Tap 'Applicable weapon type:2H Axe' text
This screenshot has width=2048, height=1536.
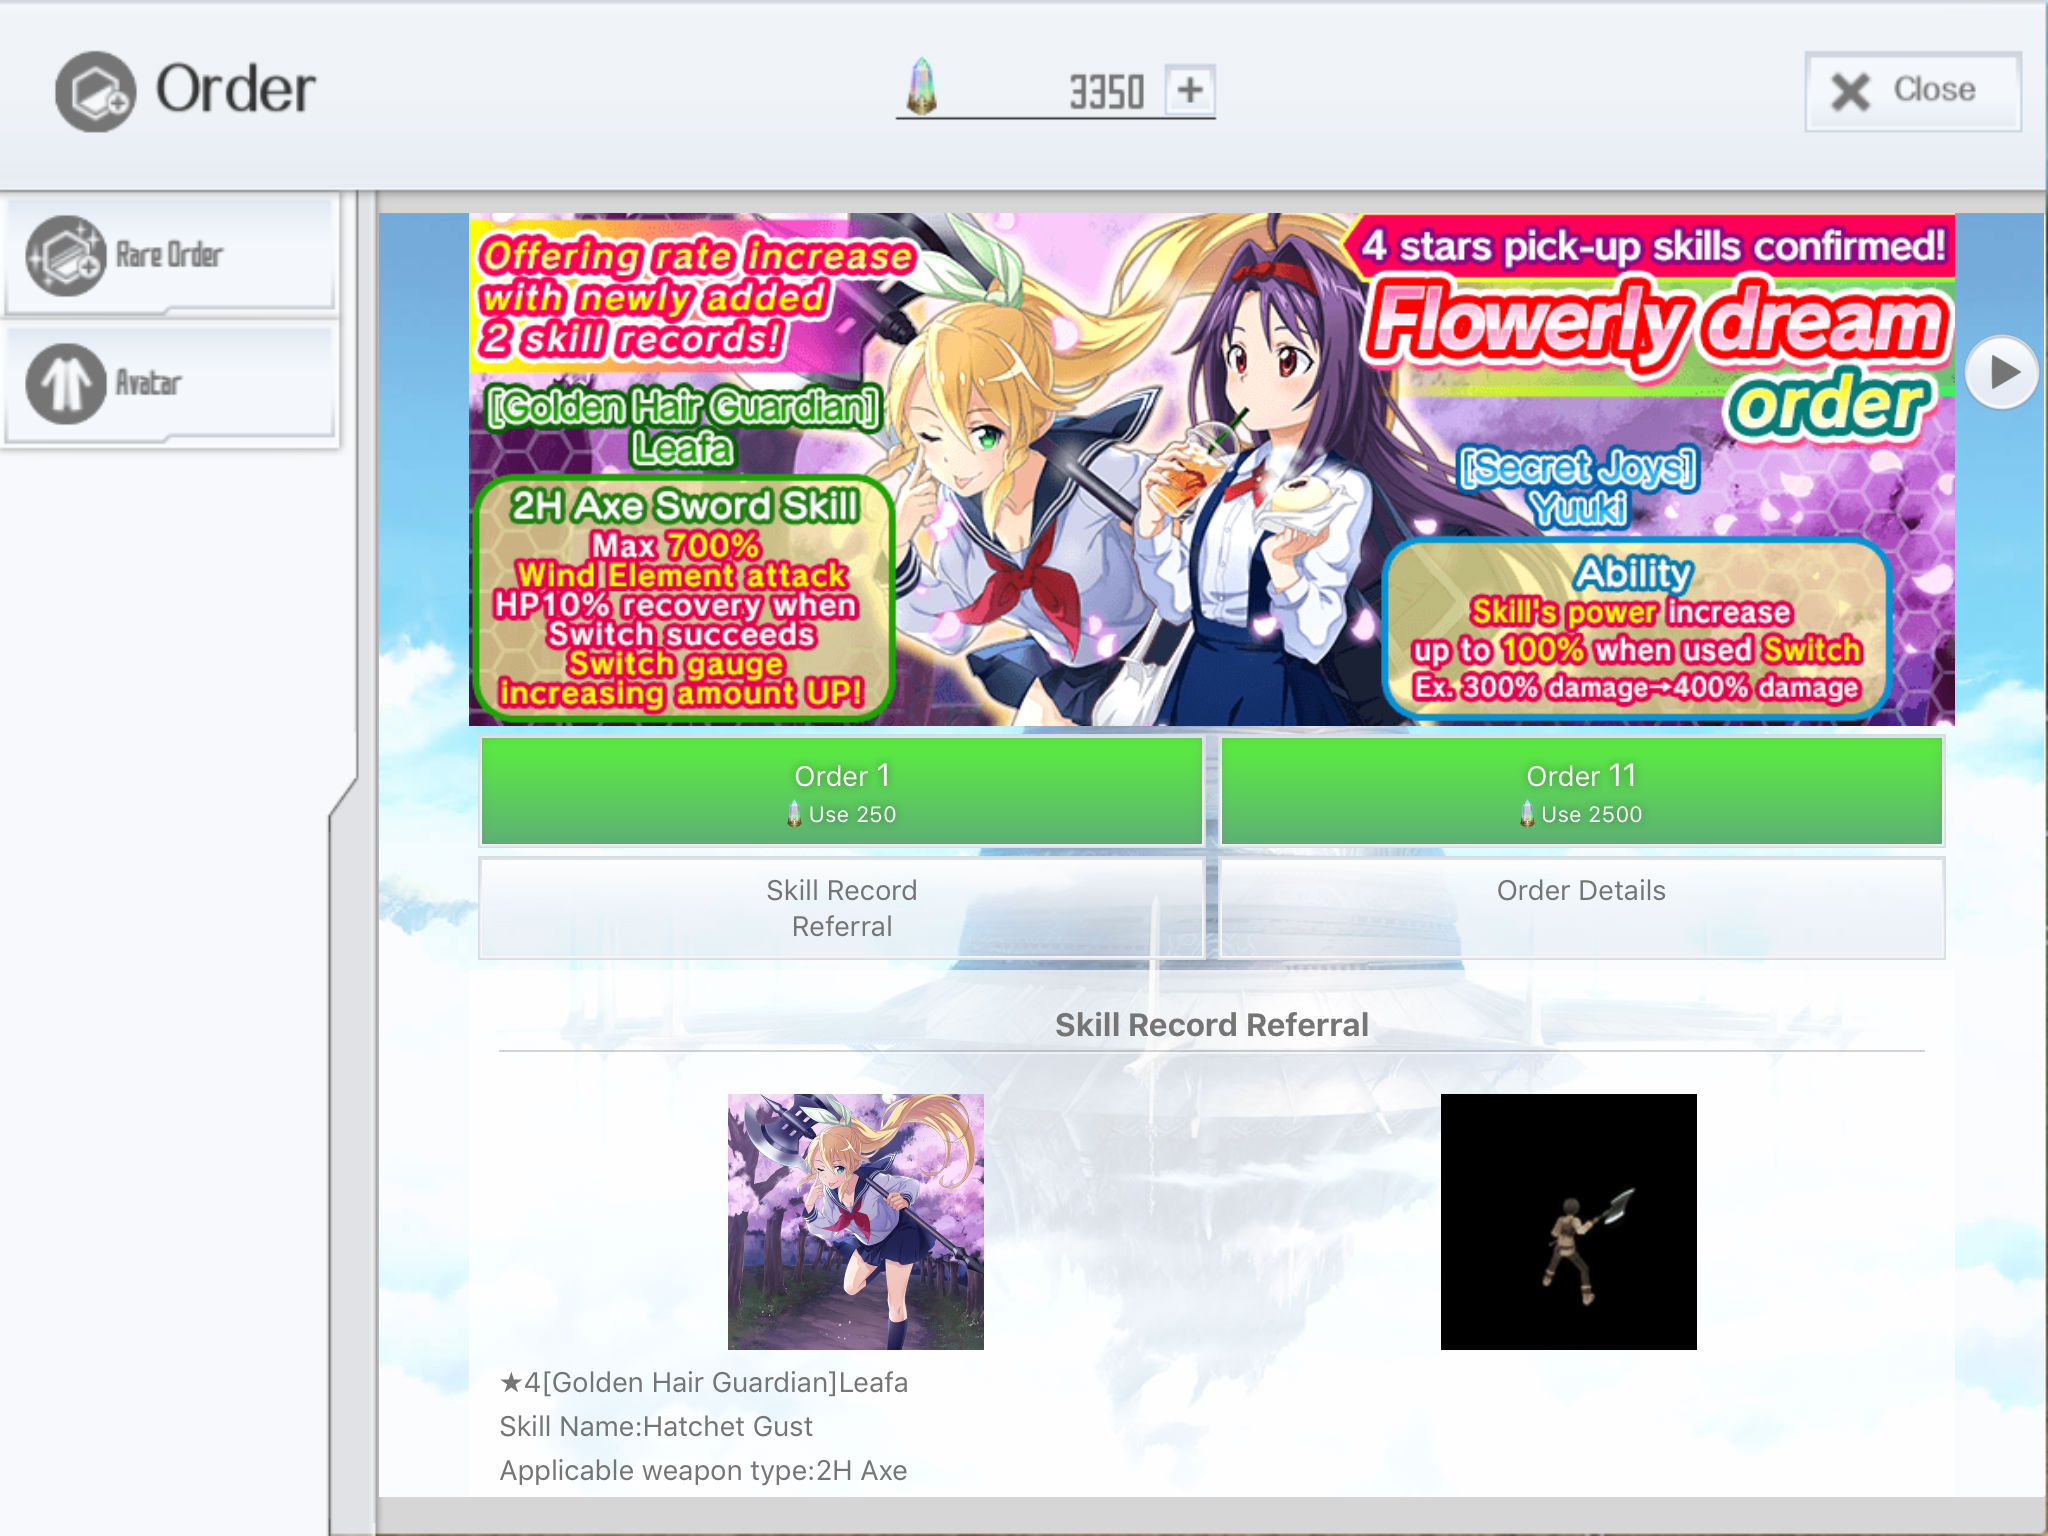pyautogui.click(x=703, y=1471)
